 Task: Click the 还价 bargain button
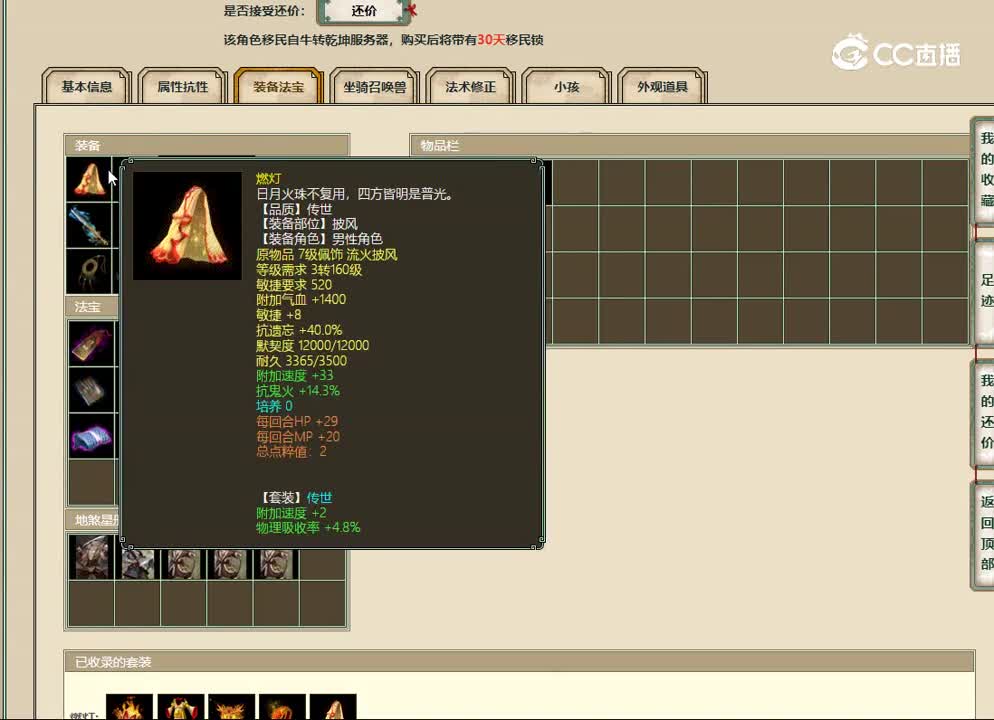pos(363,11)
